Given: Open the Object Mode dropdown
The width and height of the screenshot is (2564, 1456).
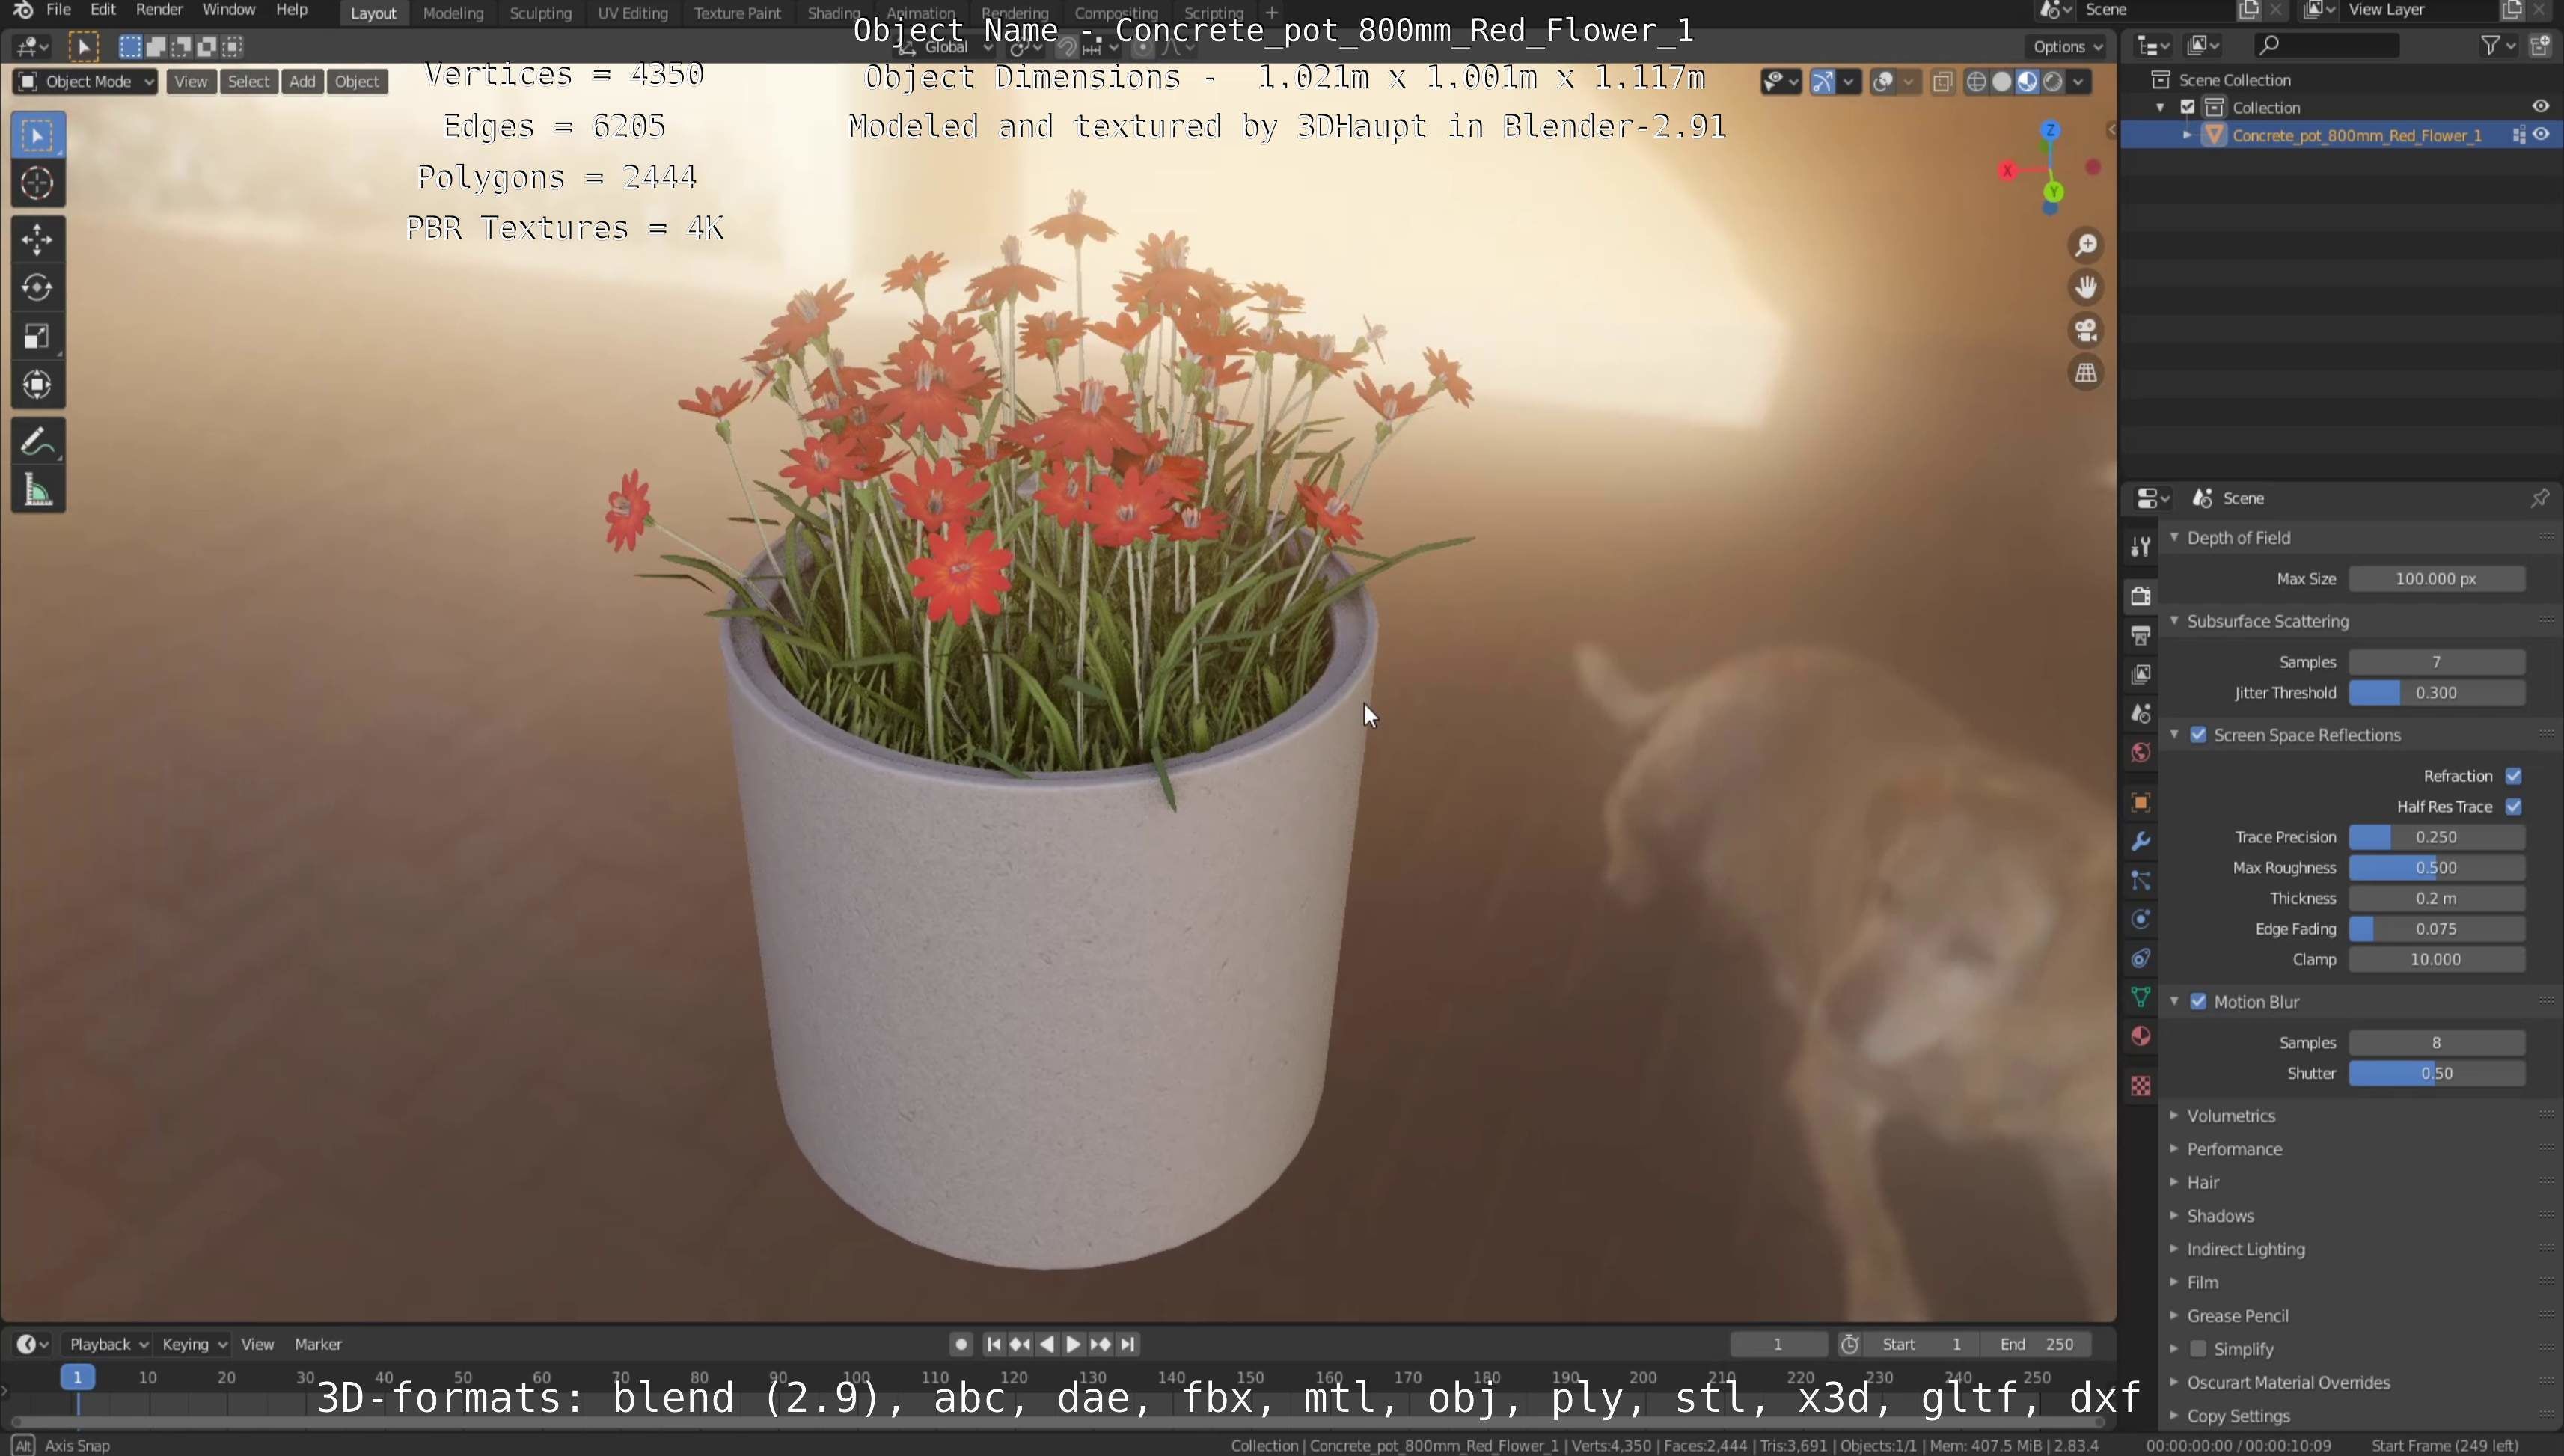Looking at the screenshot, I should (x=86, y=82).
